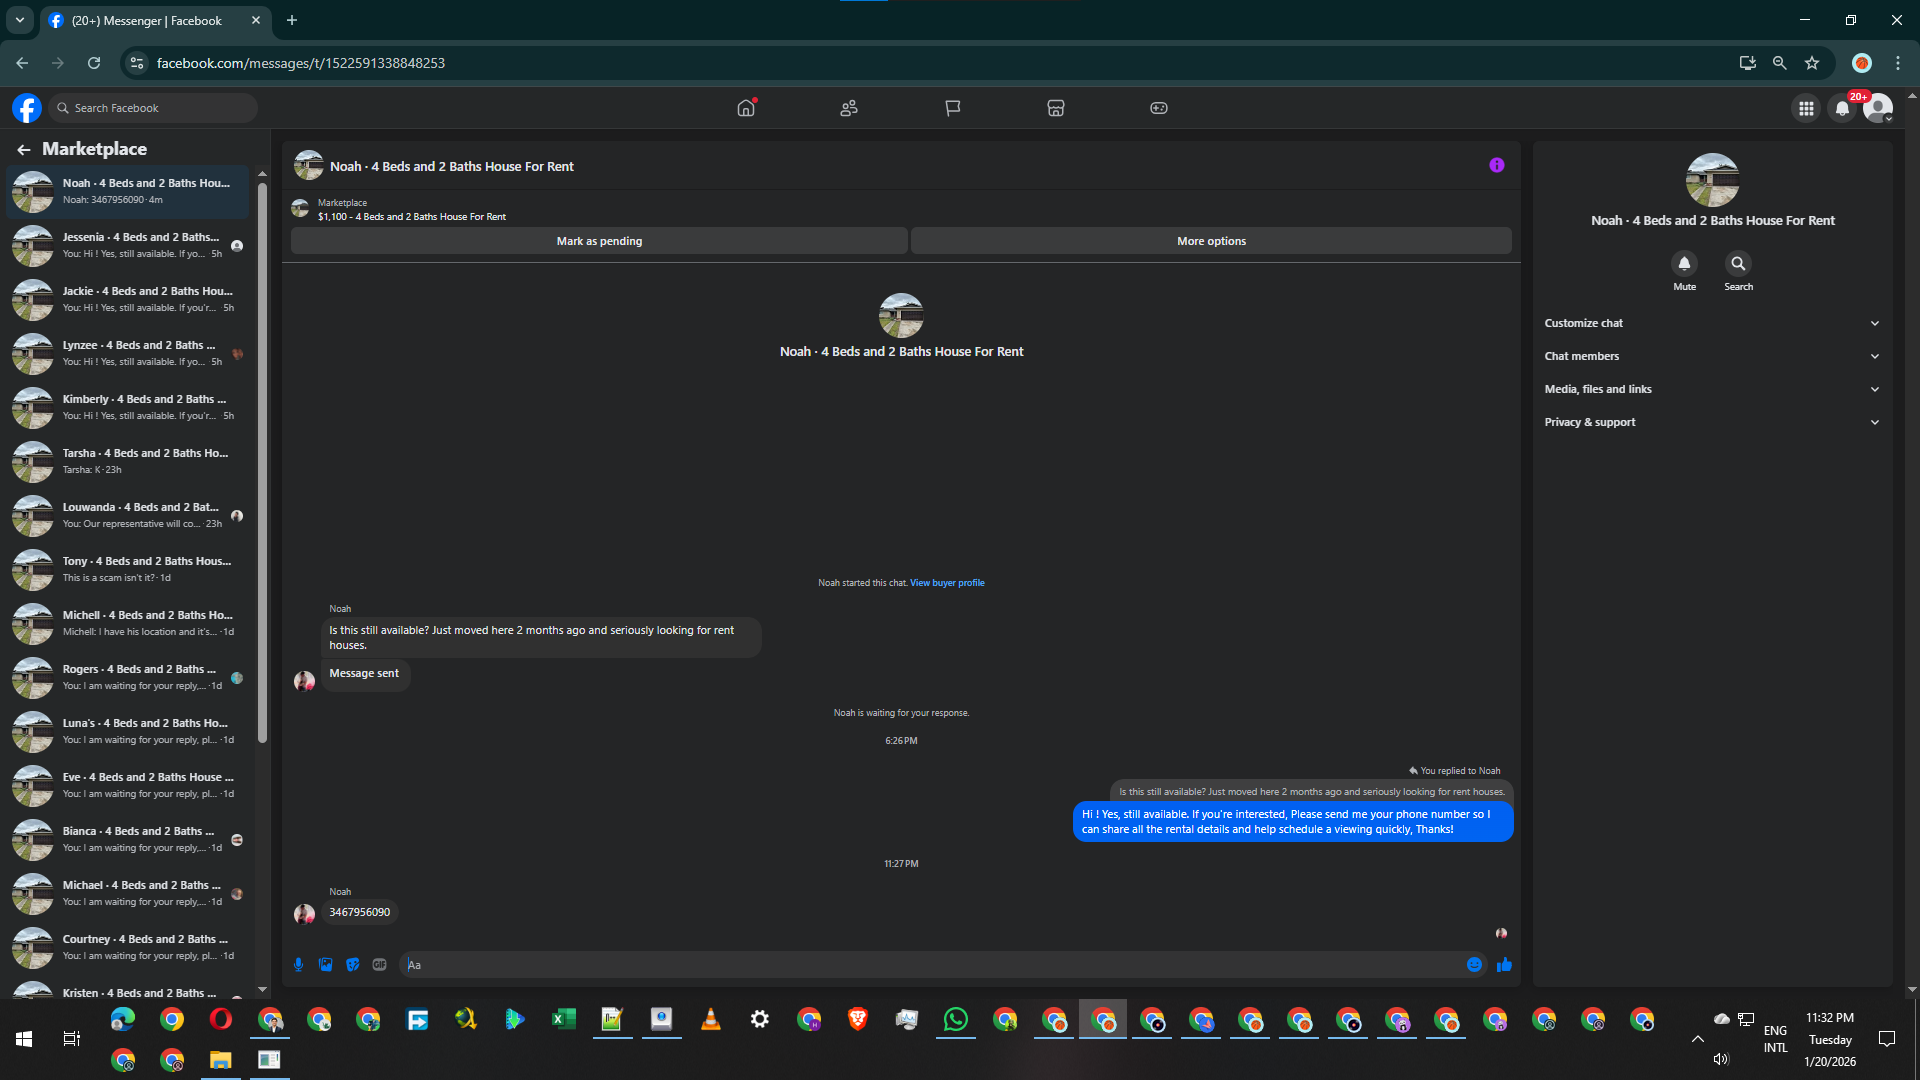Viewport: 1920px width, 1080px height.
Task: Click the conversation list scrollbar
Action: 262,462
